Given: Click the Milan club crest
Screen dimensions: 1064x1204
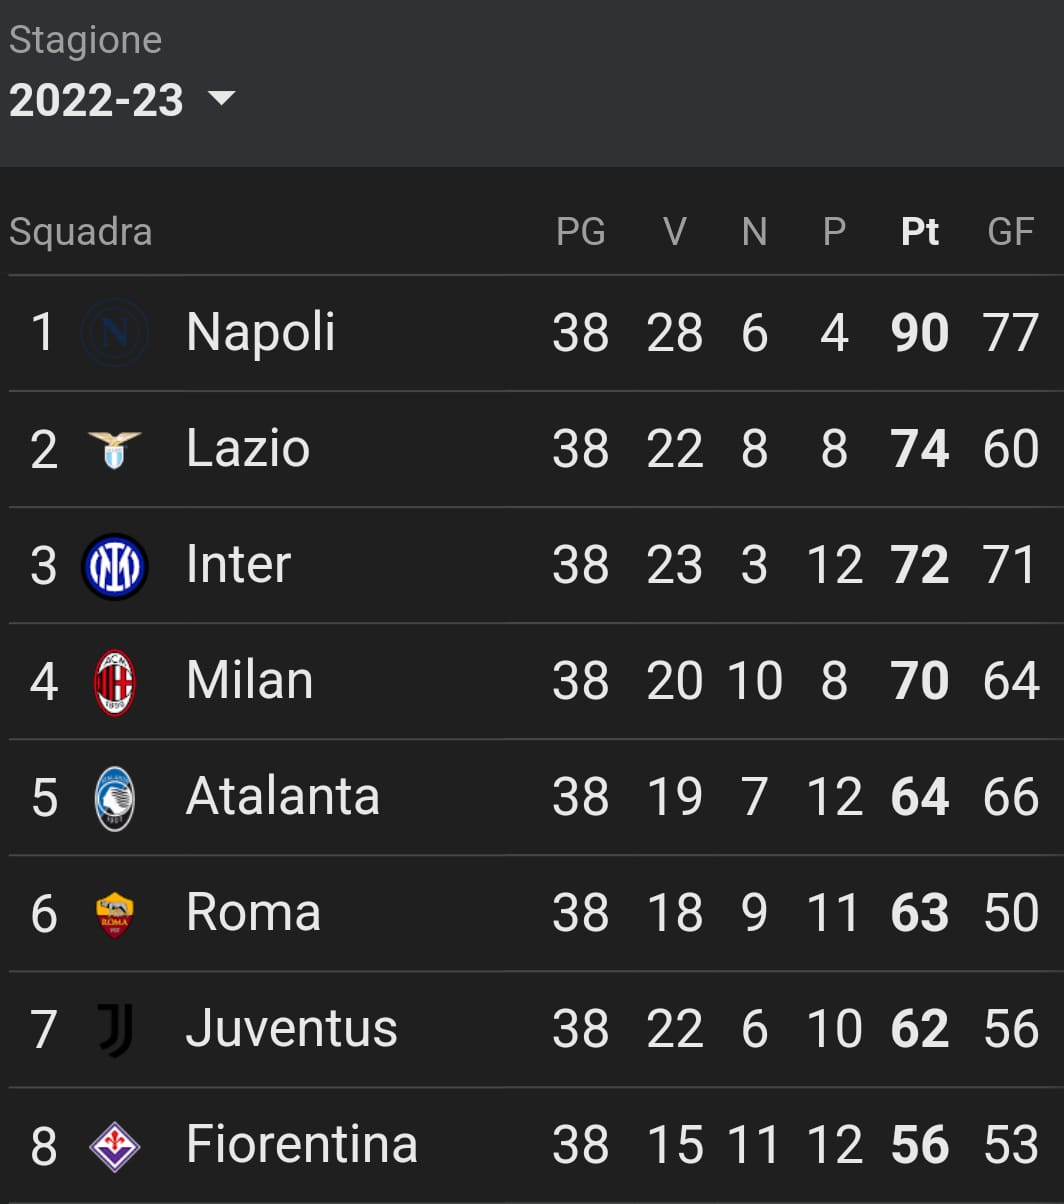Looking at the screenshot, I should tap(115, 682).
